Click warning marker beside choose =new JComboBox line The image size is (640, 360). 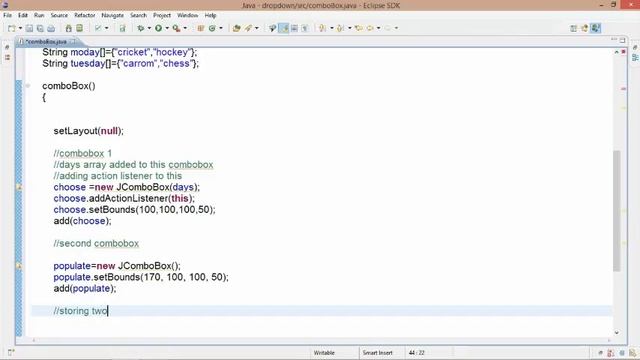point(19,187)
